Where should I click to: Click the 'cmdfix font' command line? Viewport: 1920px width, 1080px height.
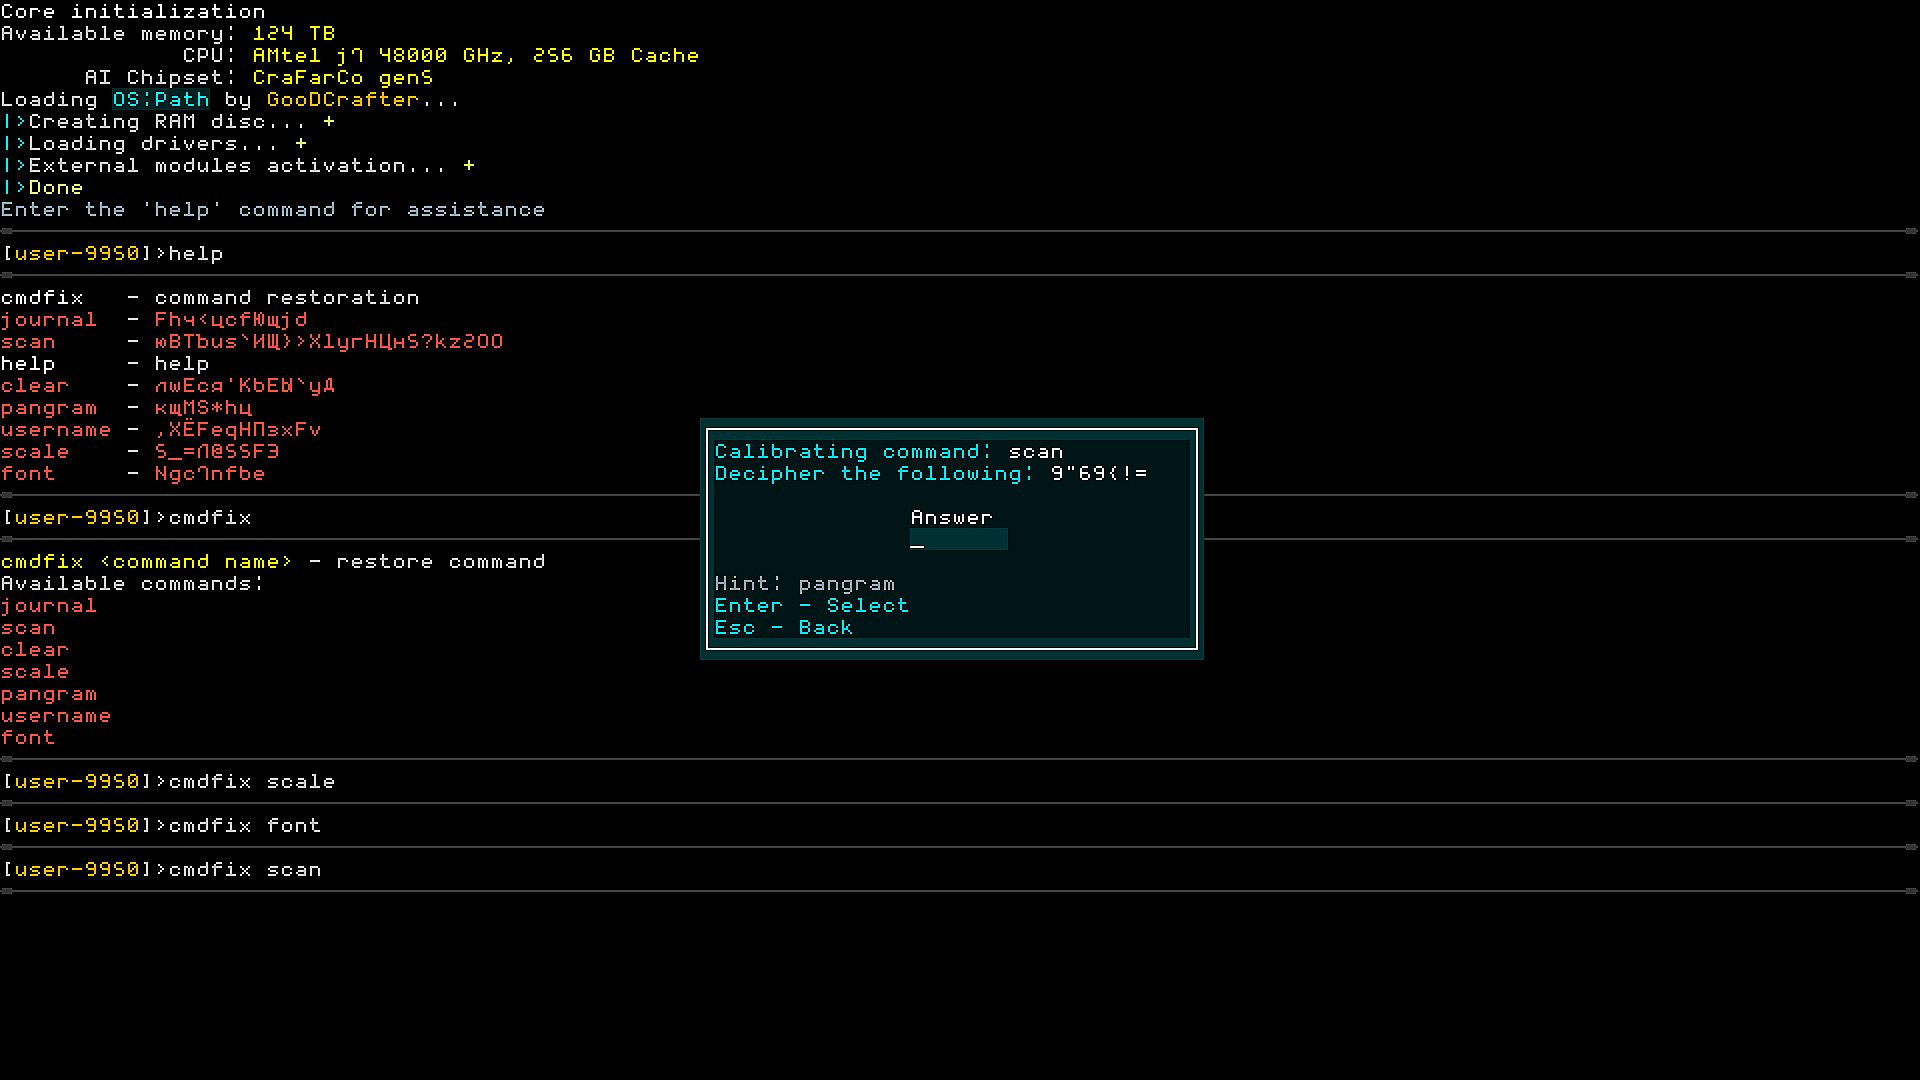[x=245, y=826]
